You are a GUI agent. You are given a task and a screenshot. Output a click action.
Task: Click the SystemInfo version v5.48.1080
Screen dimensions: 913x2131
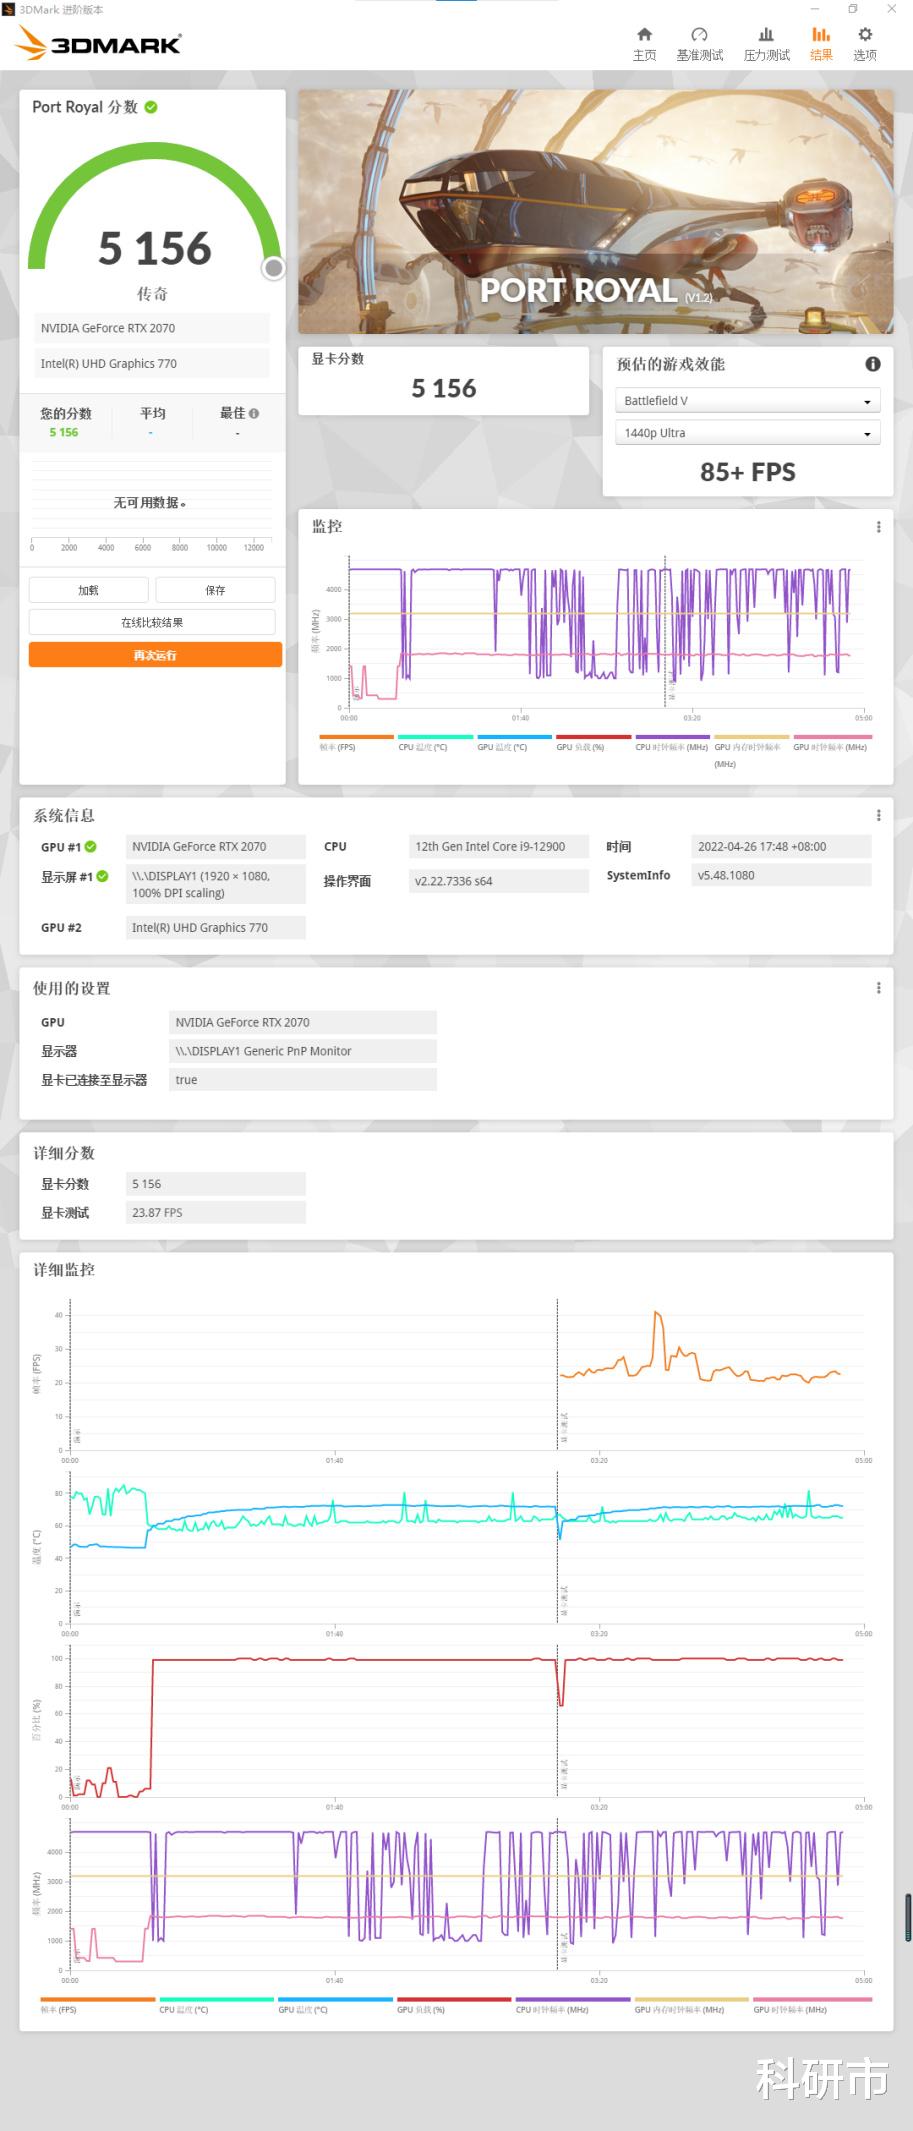pyautogui.click(x=781, y=875)
